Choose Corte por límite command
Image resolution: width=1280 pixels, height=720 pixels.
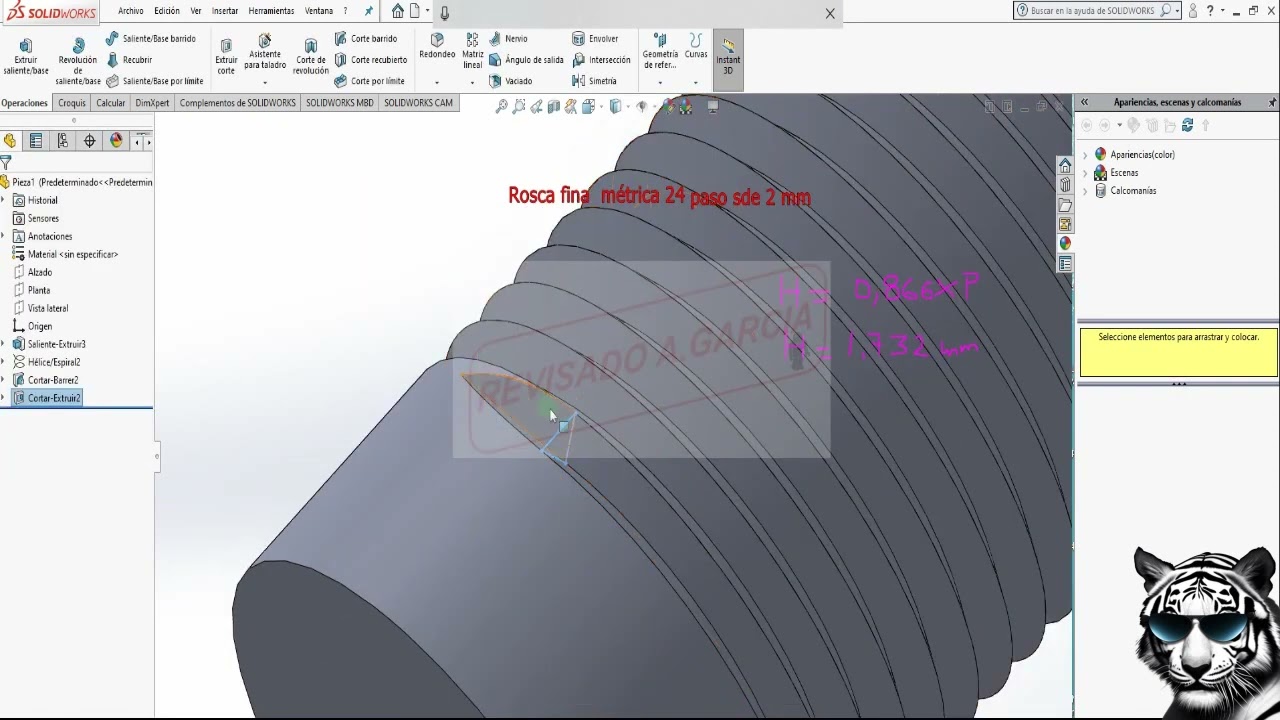(x=370, y=81)
